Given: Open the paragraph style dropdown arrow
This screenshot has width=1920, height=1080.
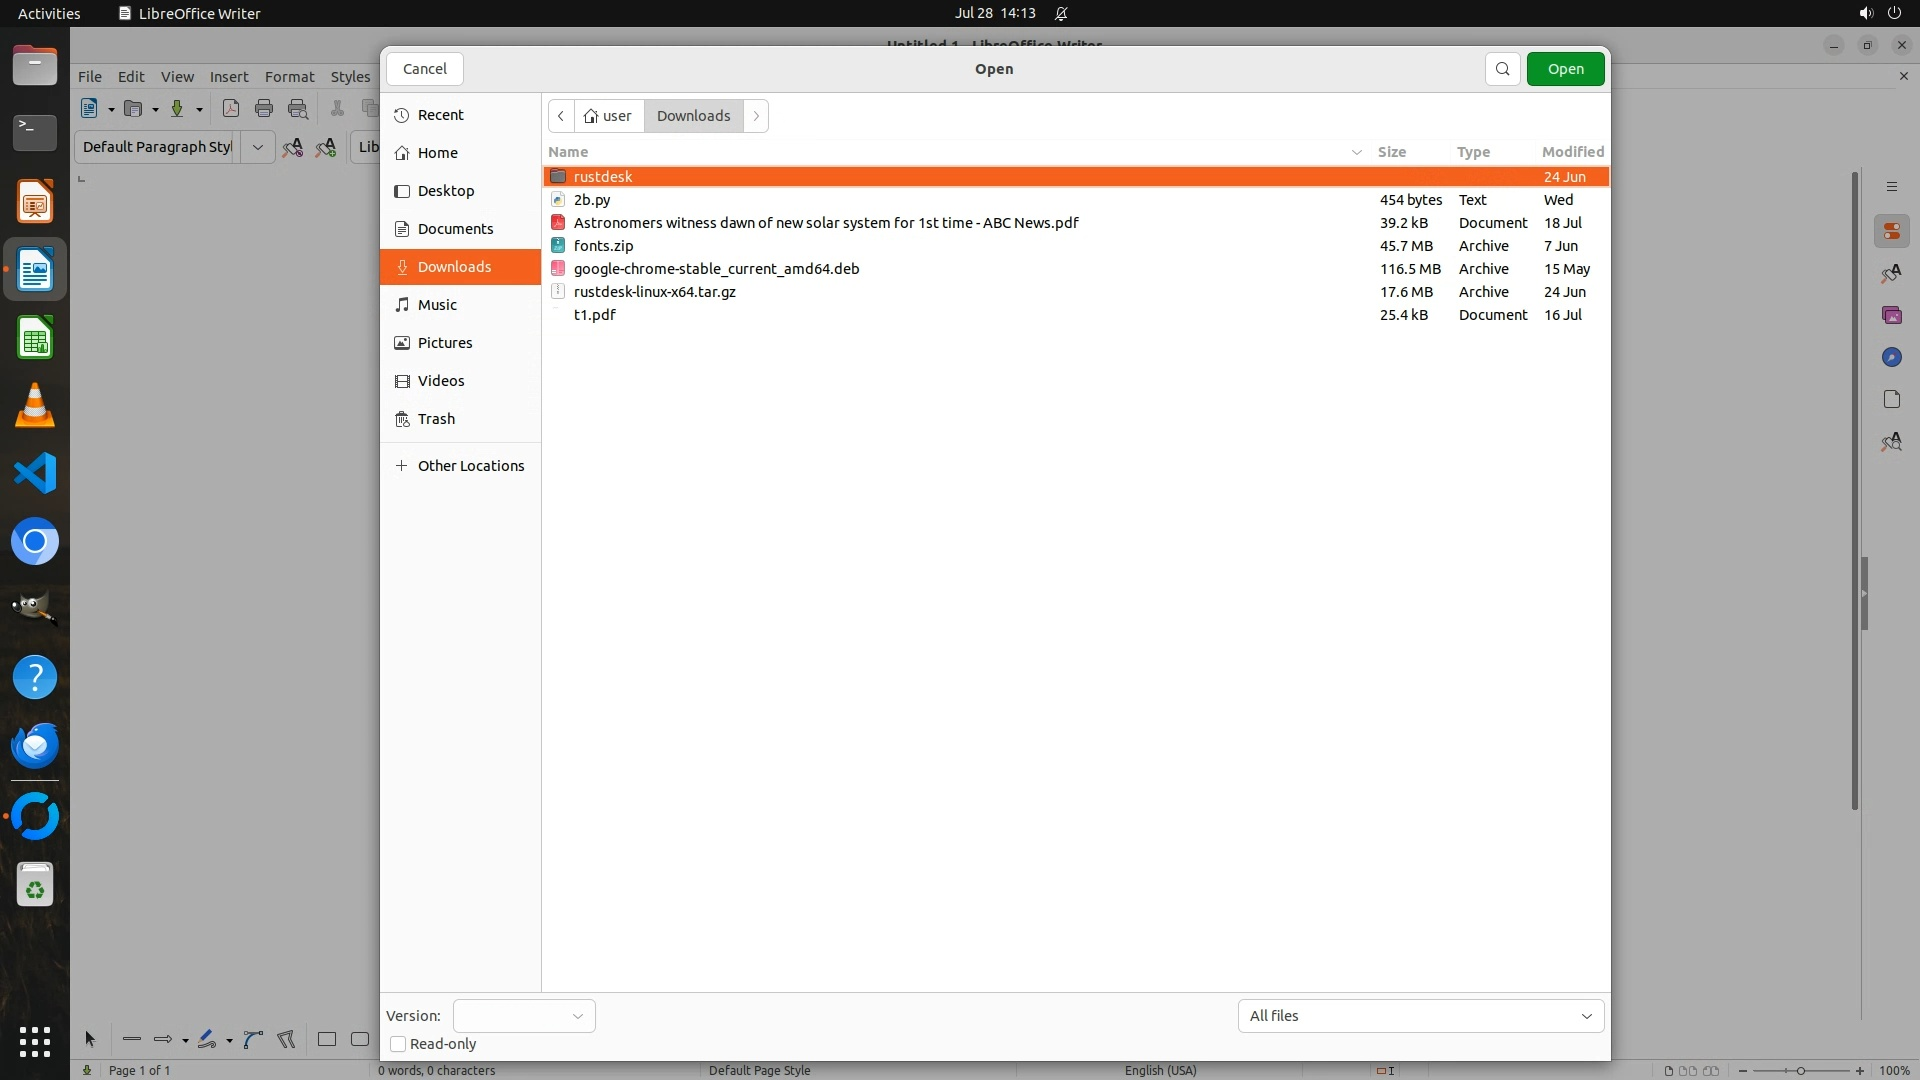Looking at the screenshot, I should tap(257, 147).
